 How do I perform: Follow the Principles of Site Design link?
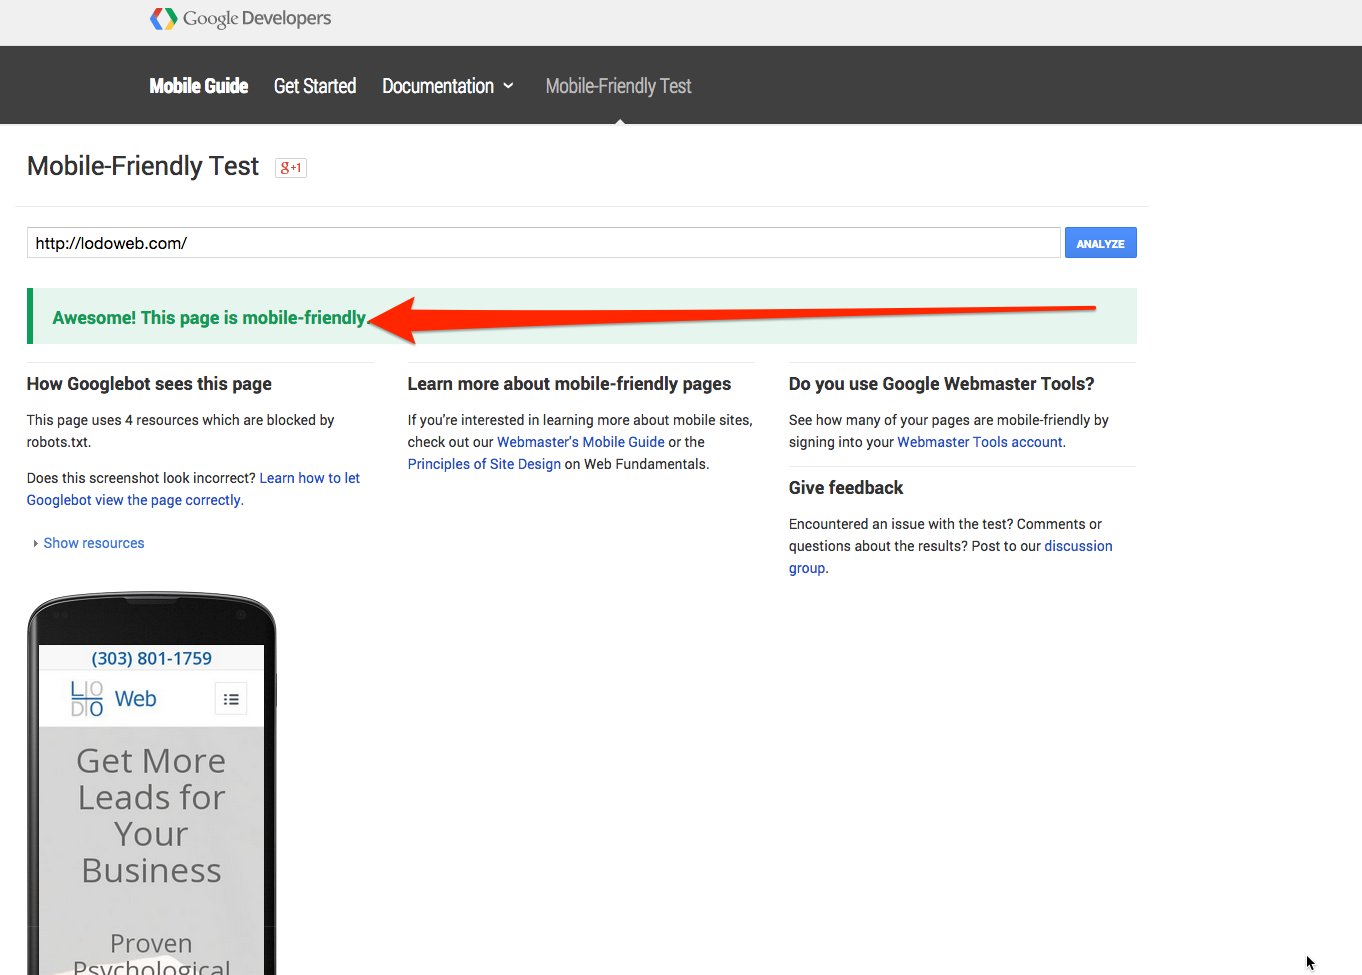tap(484, 464)
